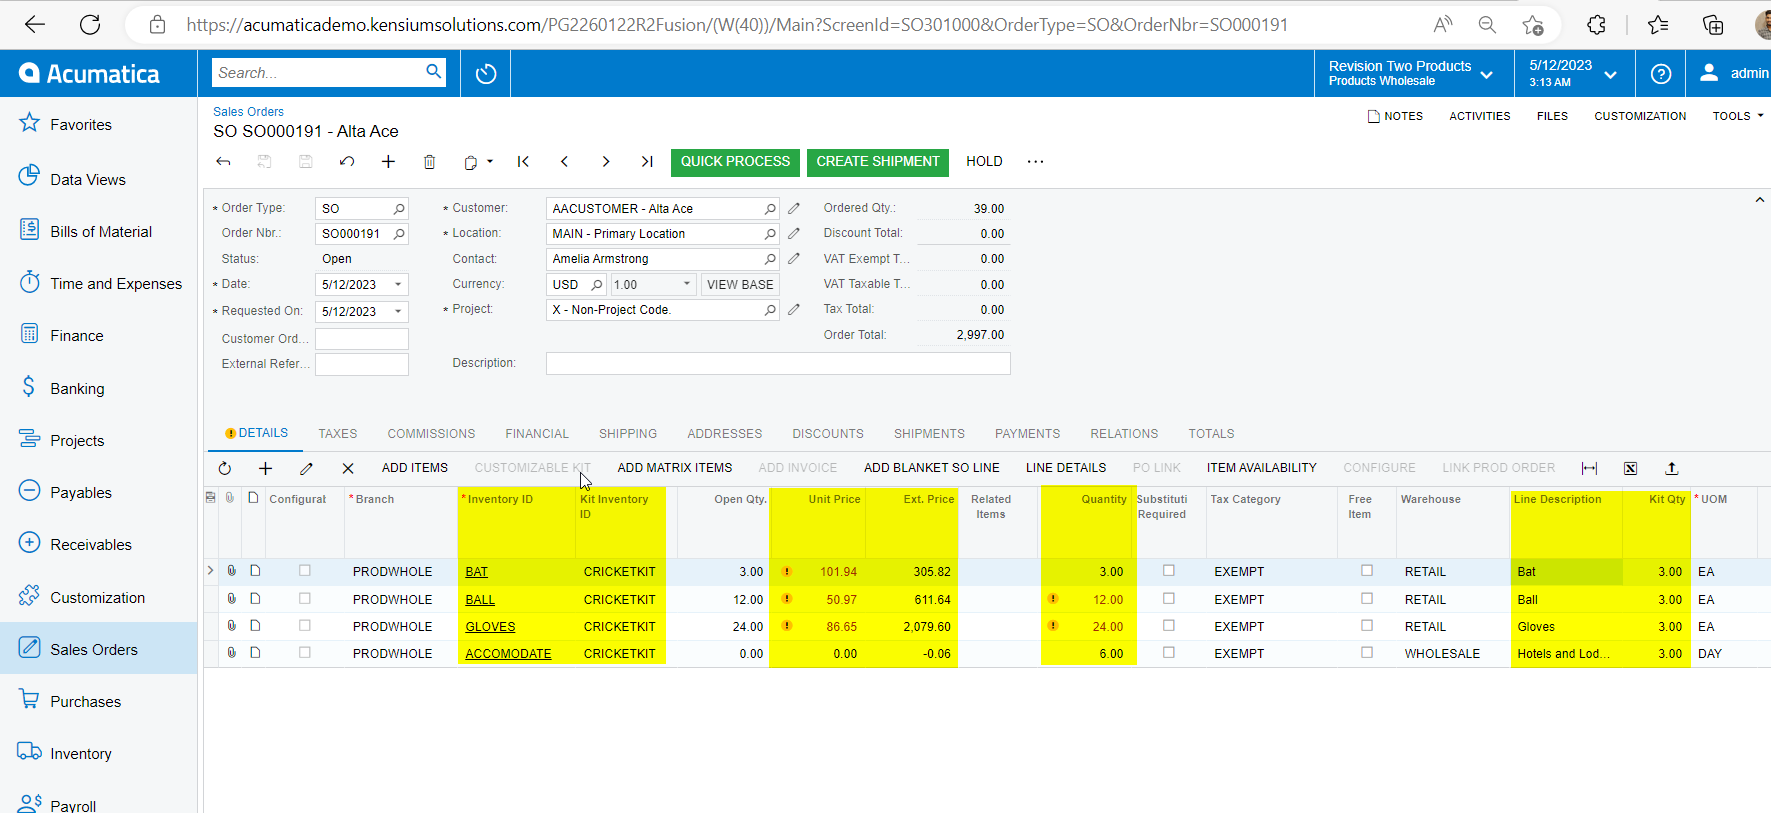Screen dimensions: 1771x813
Task: Undo changes on the order form
Action: (347, 162)
